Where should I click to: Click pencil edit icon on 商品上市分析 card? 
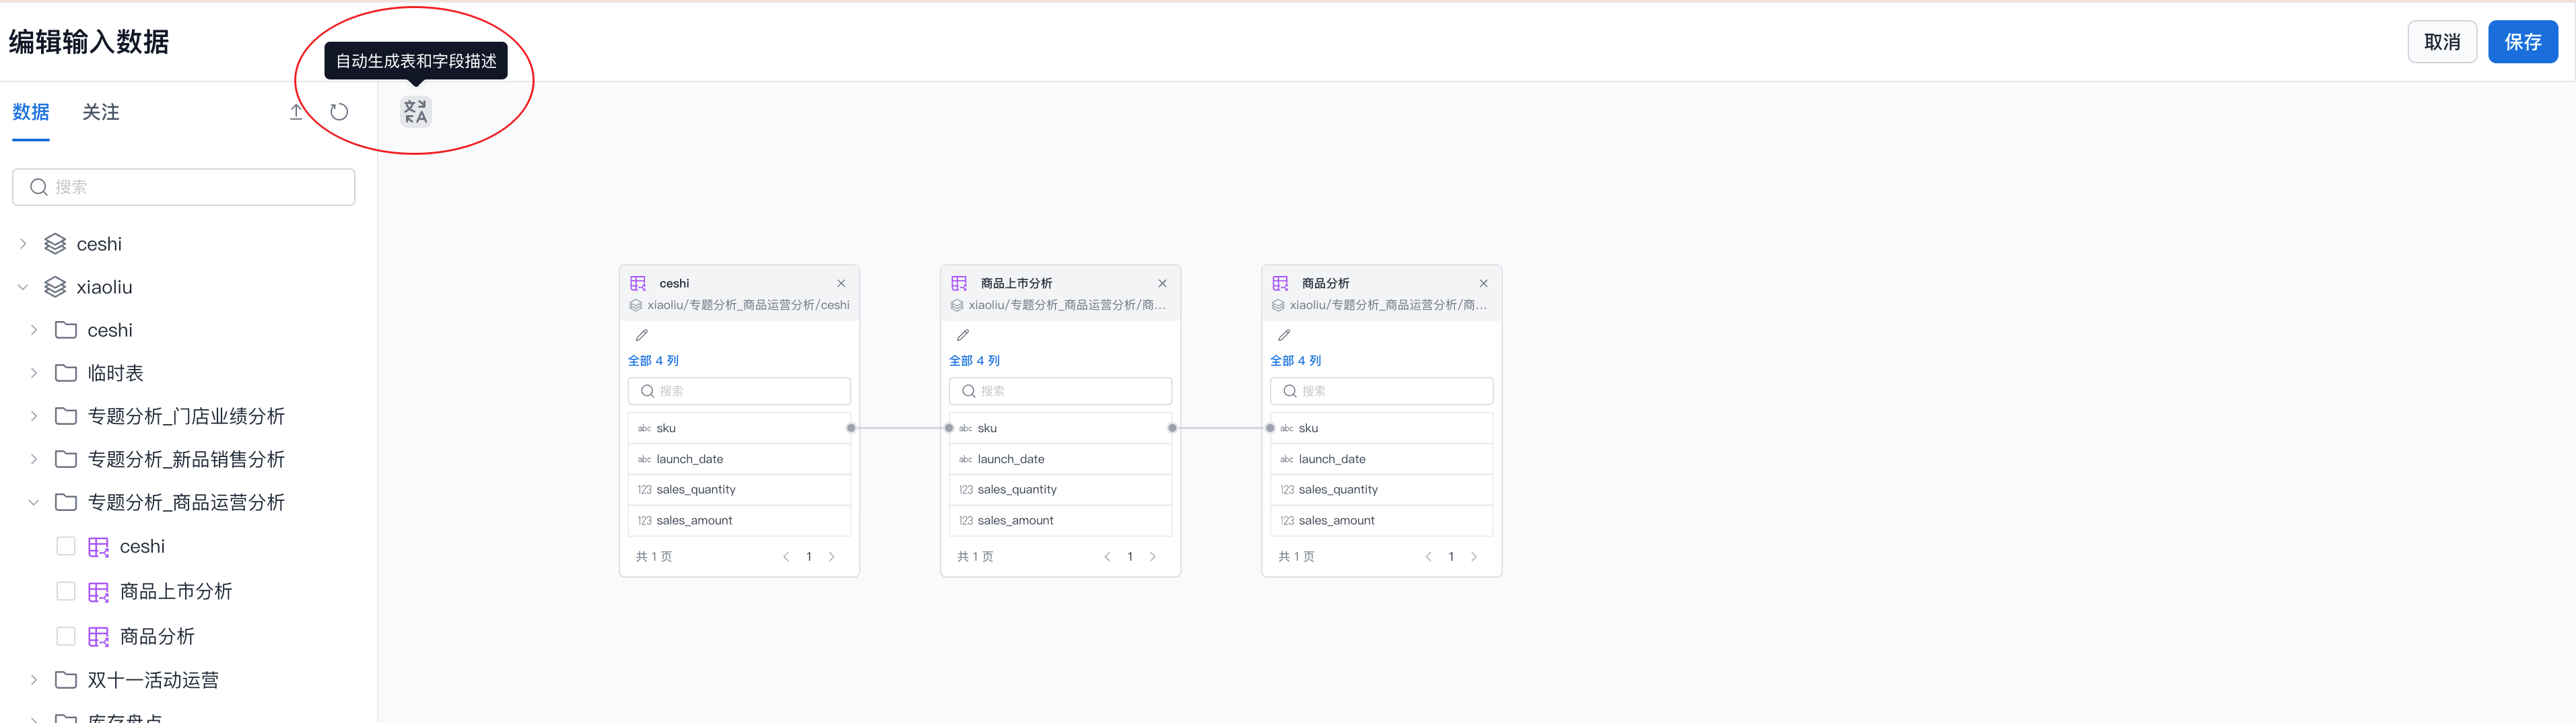(963, 335)
